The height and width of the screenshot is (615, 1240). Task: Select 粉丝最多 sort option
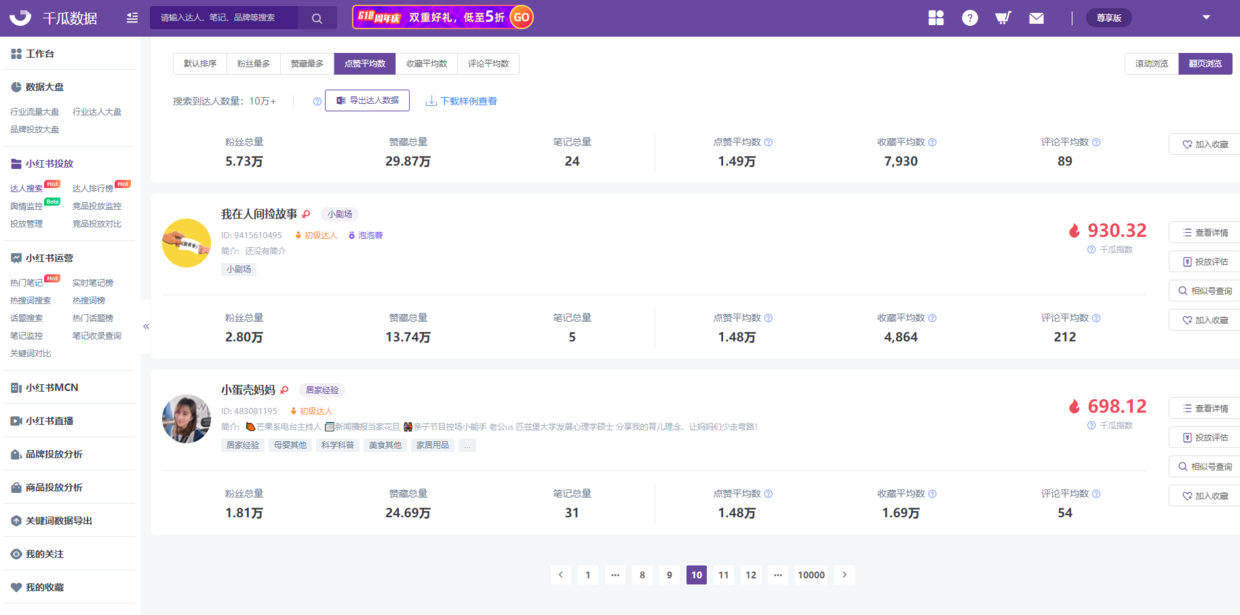click(253, 64)
